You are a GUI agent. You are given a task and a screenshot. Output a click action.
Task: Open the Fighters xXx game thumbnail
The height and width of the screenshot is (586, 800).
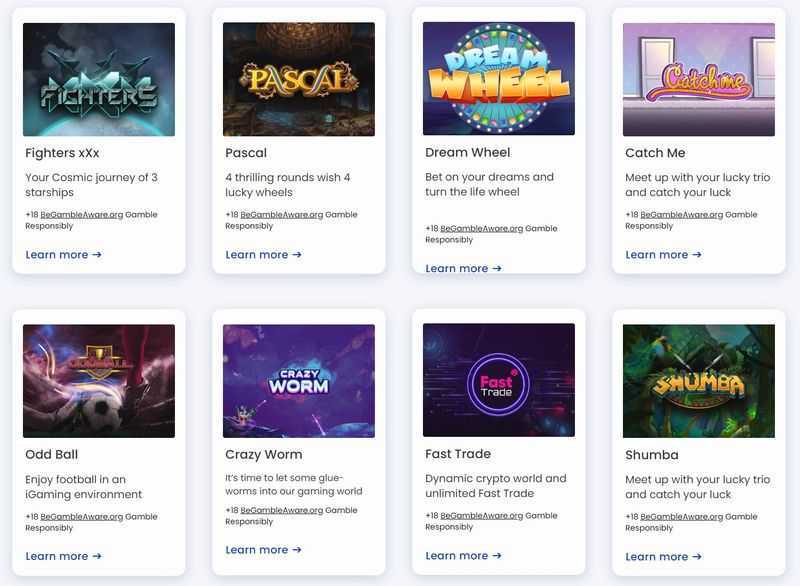pyautogui.click(x=99, y=80)
